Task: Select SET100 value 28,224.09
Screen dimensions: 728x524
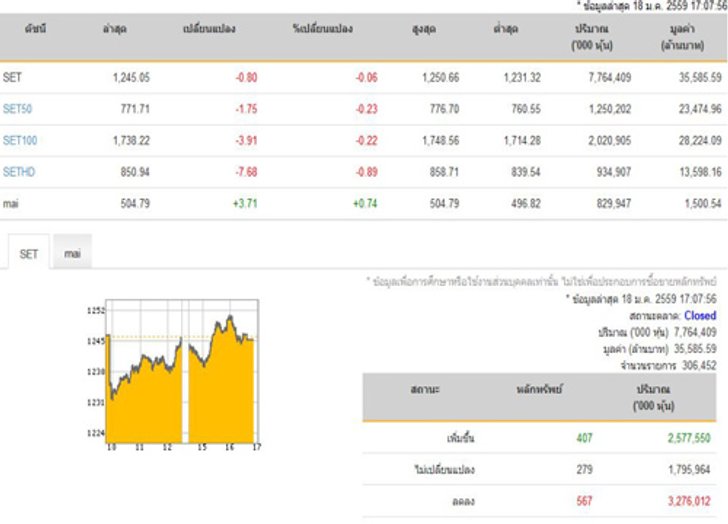Action: [700, 140]
